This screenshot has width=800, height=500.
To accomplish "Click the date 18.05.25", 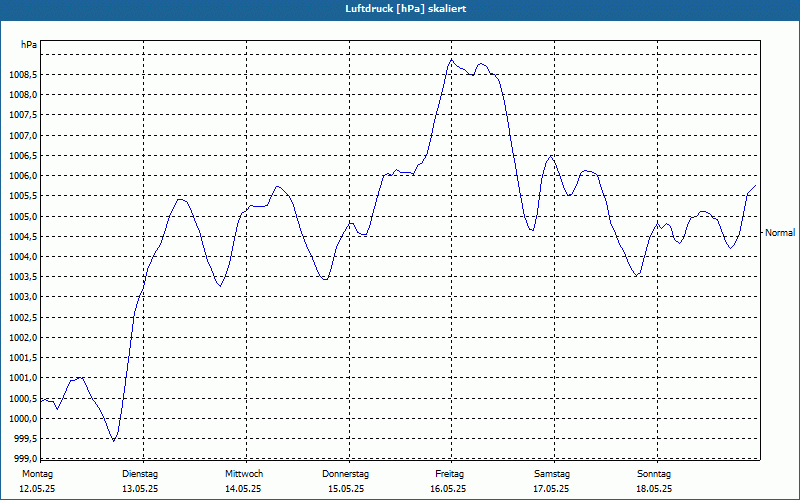I will coord(654,489).
